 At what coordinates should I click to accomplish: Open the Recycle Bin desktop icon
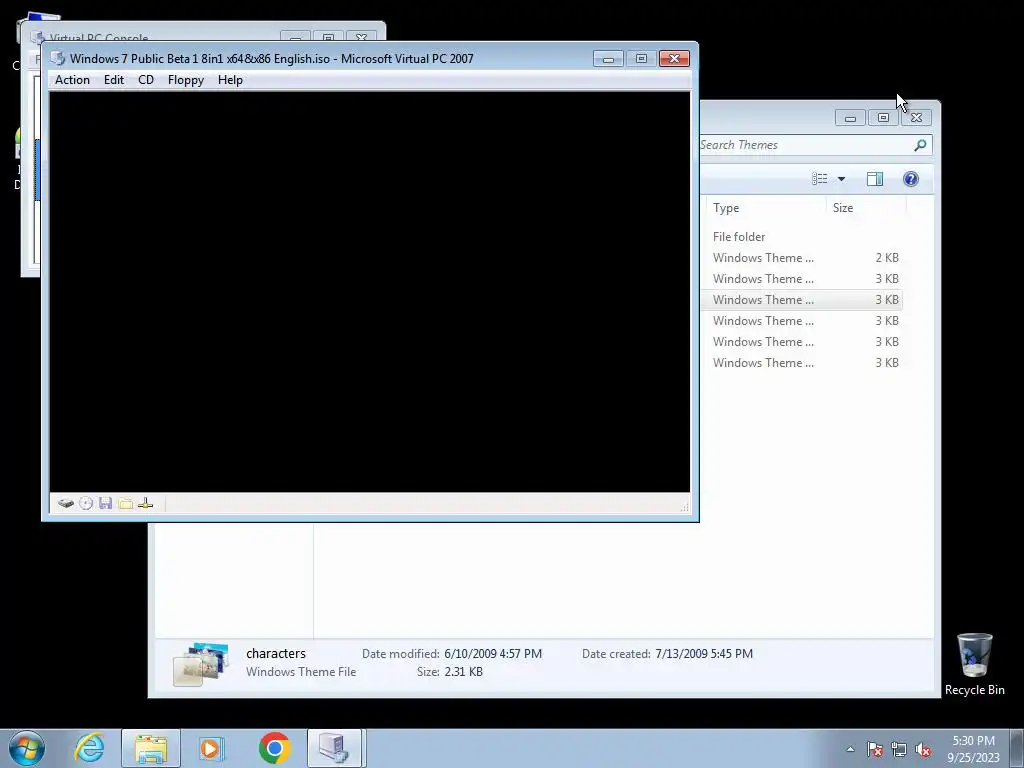coord(974,664)
